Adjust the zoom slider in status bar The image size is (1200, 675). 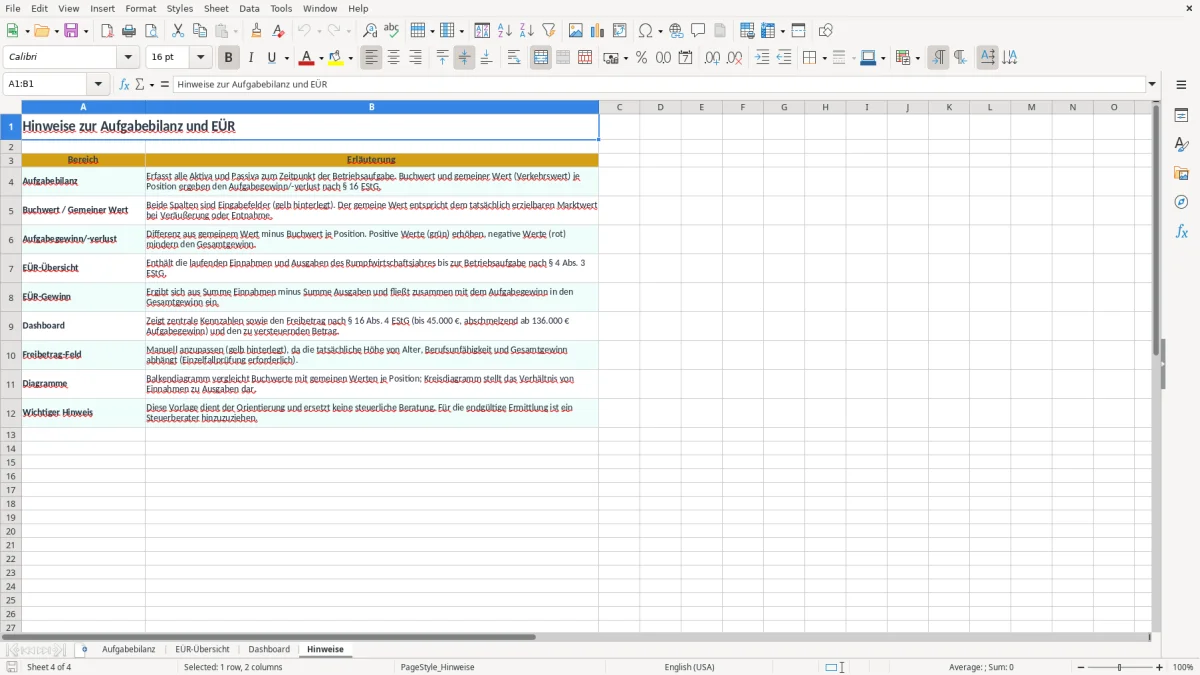tap(1118, 667)
